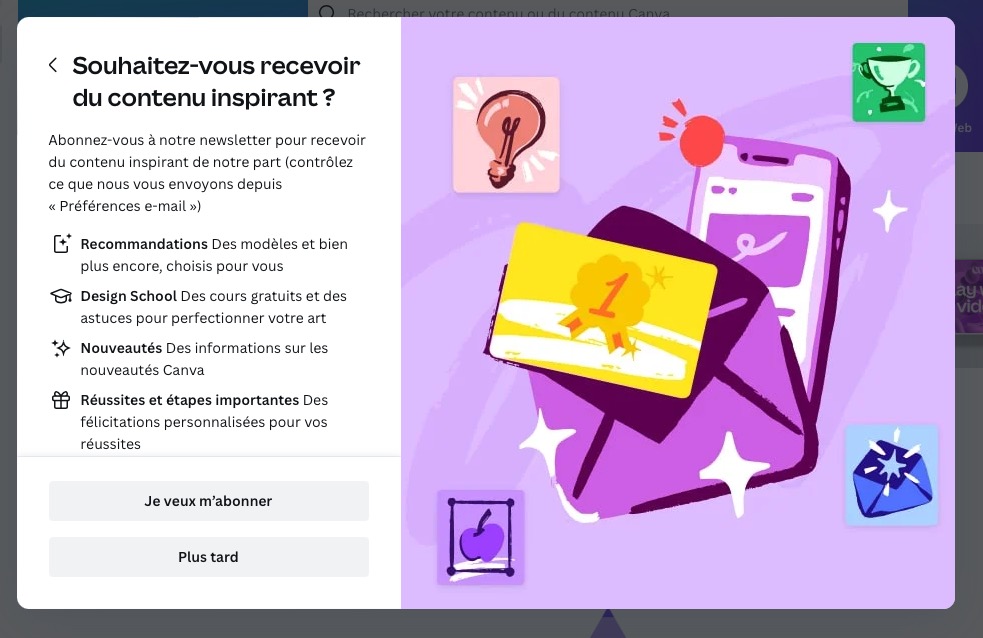983x638 pixels.
Task: Click the blue gem illustration tile
Action: (x=891, y=475)
